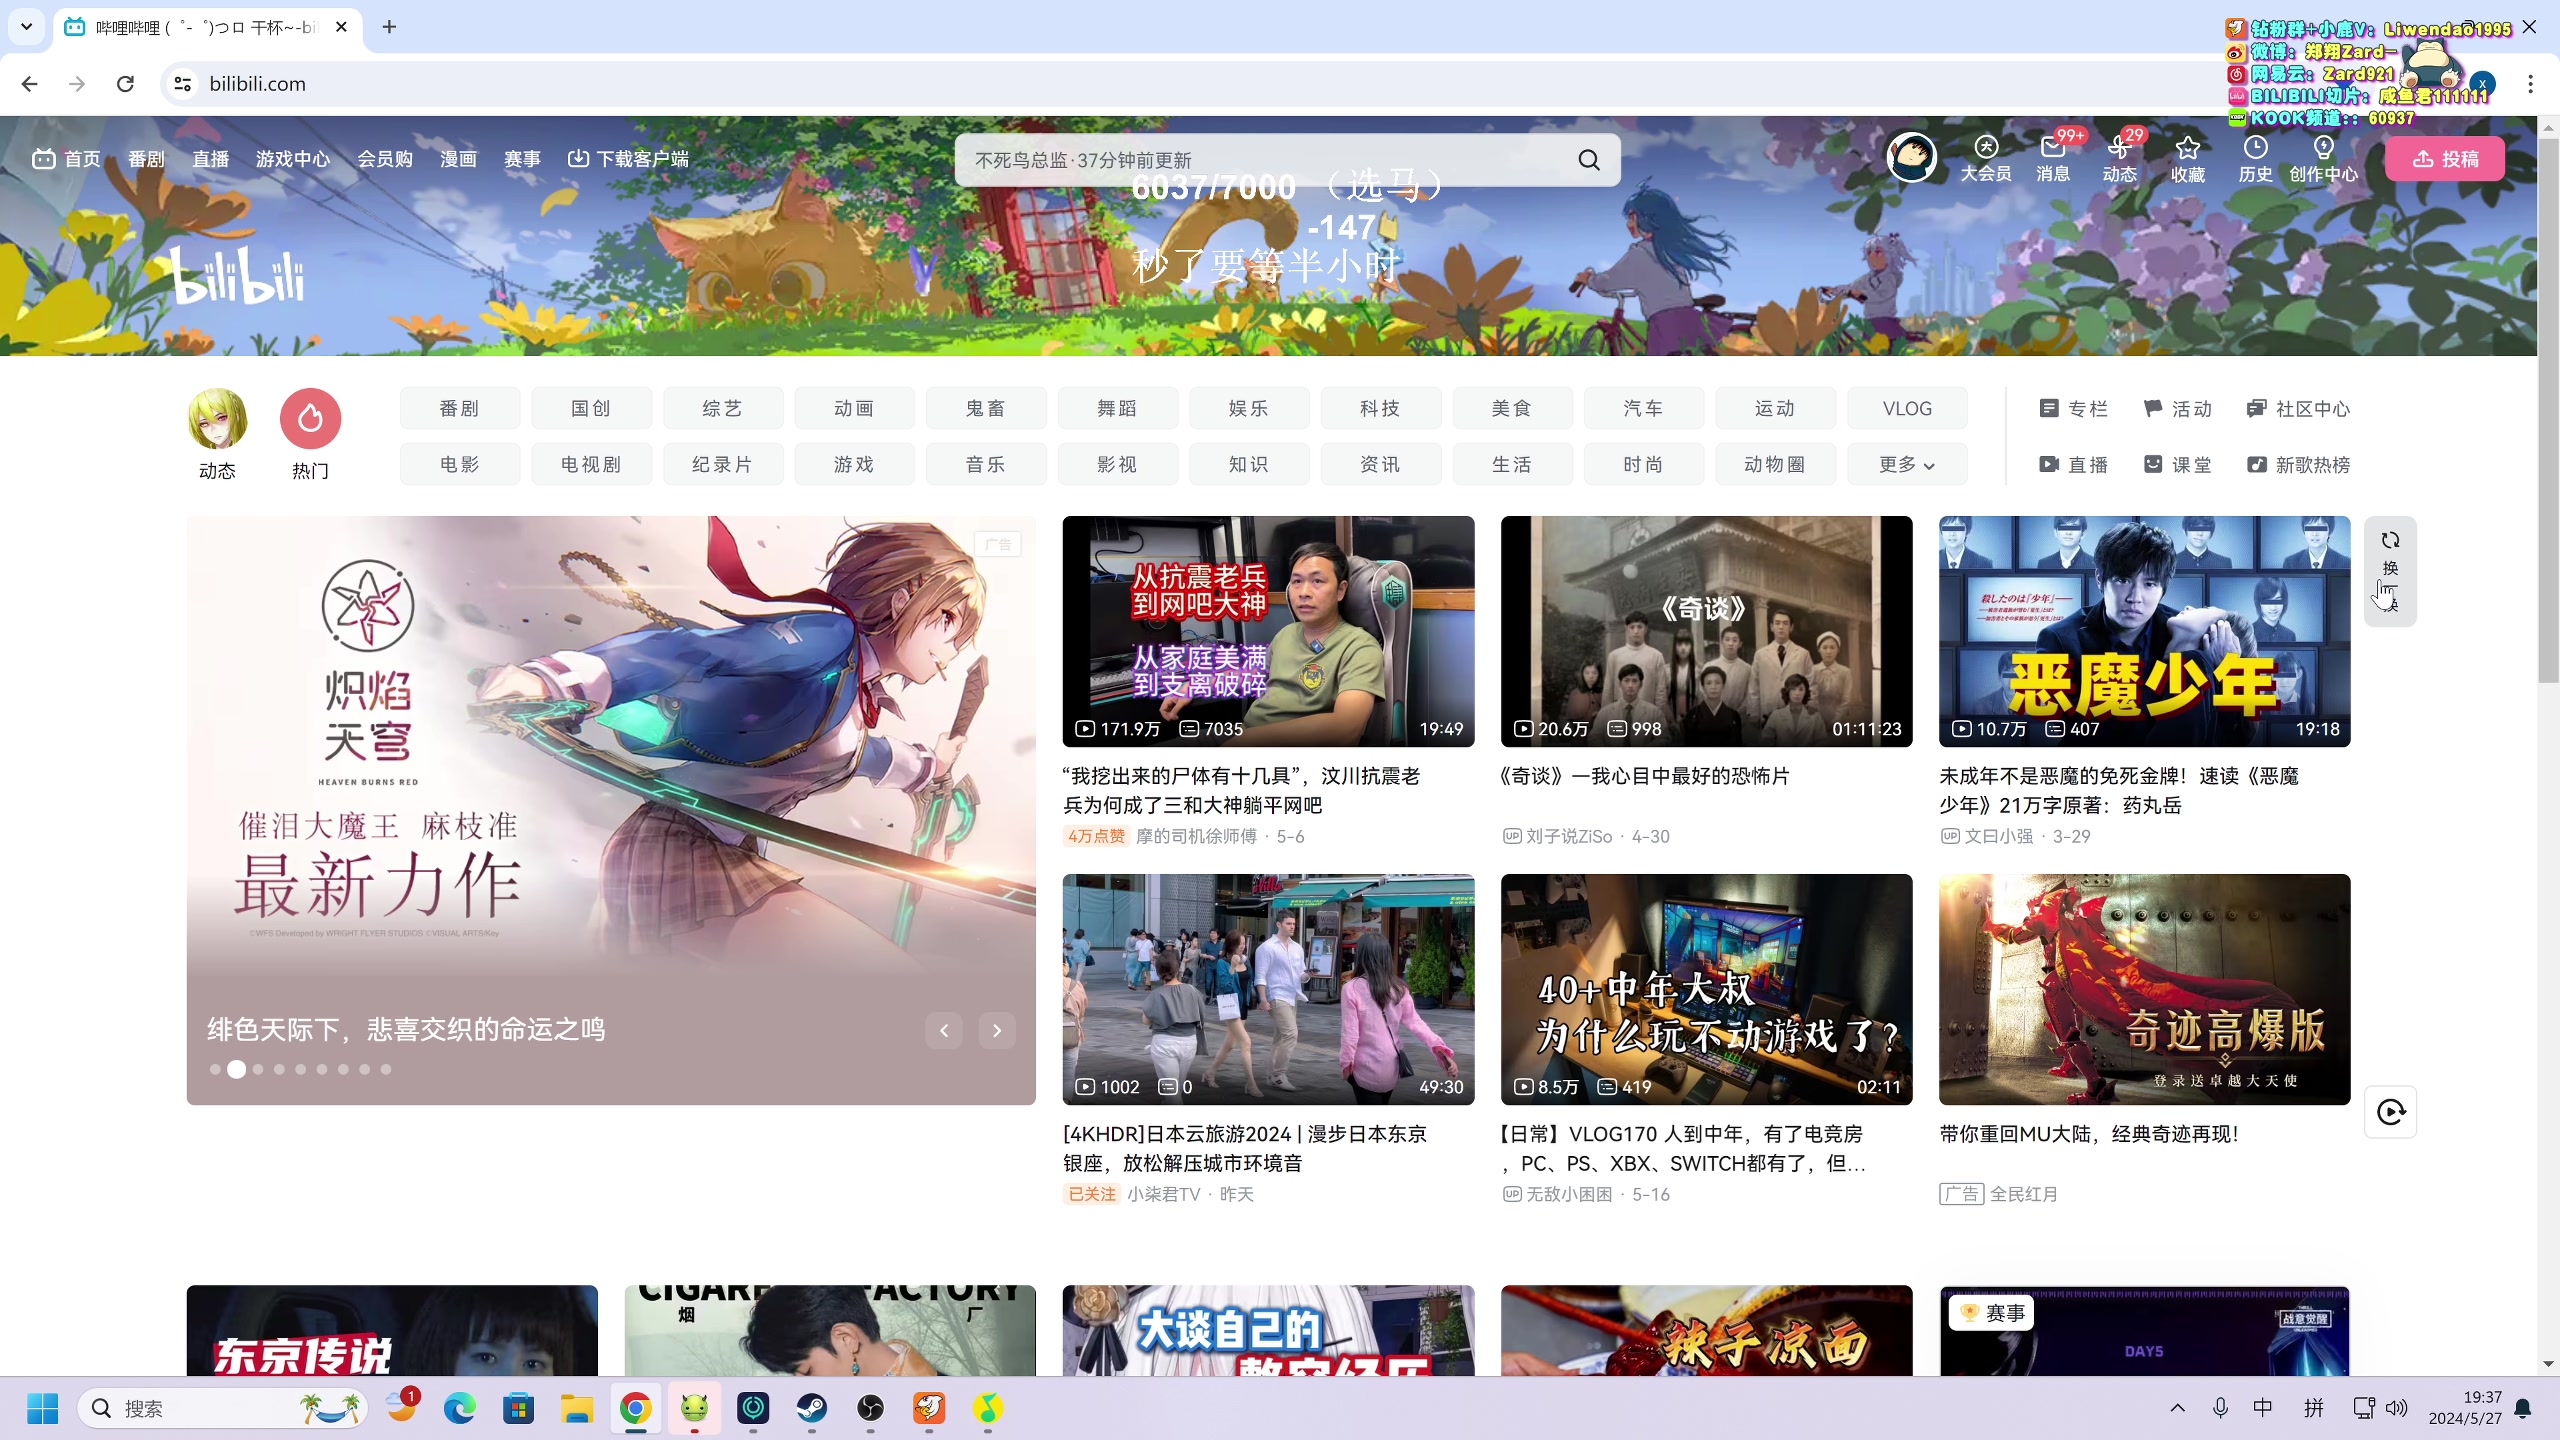Select the 动物圈 category button
This screenshot has width=2560, height=1440.
point(1775,464)
